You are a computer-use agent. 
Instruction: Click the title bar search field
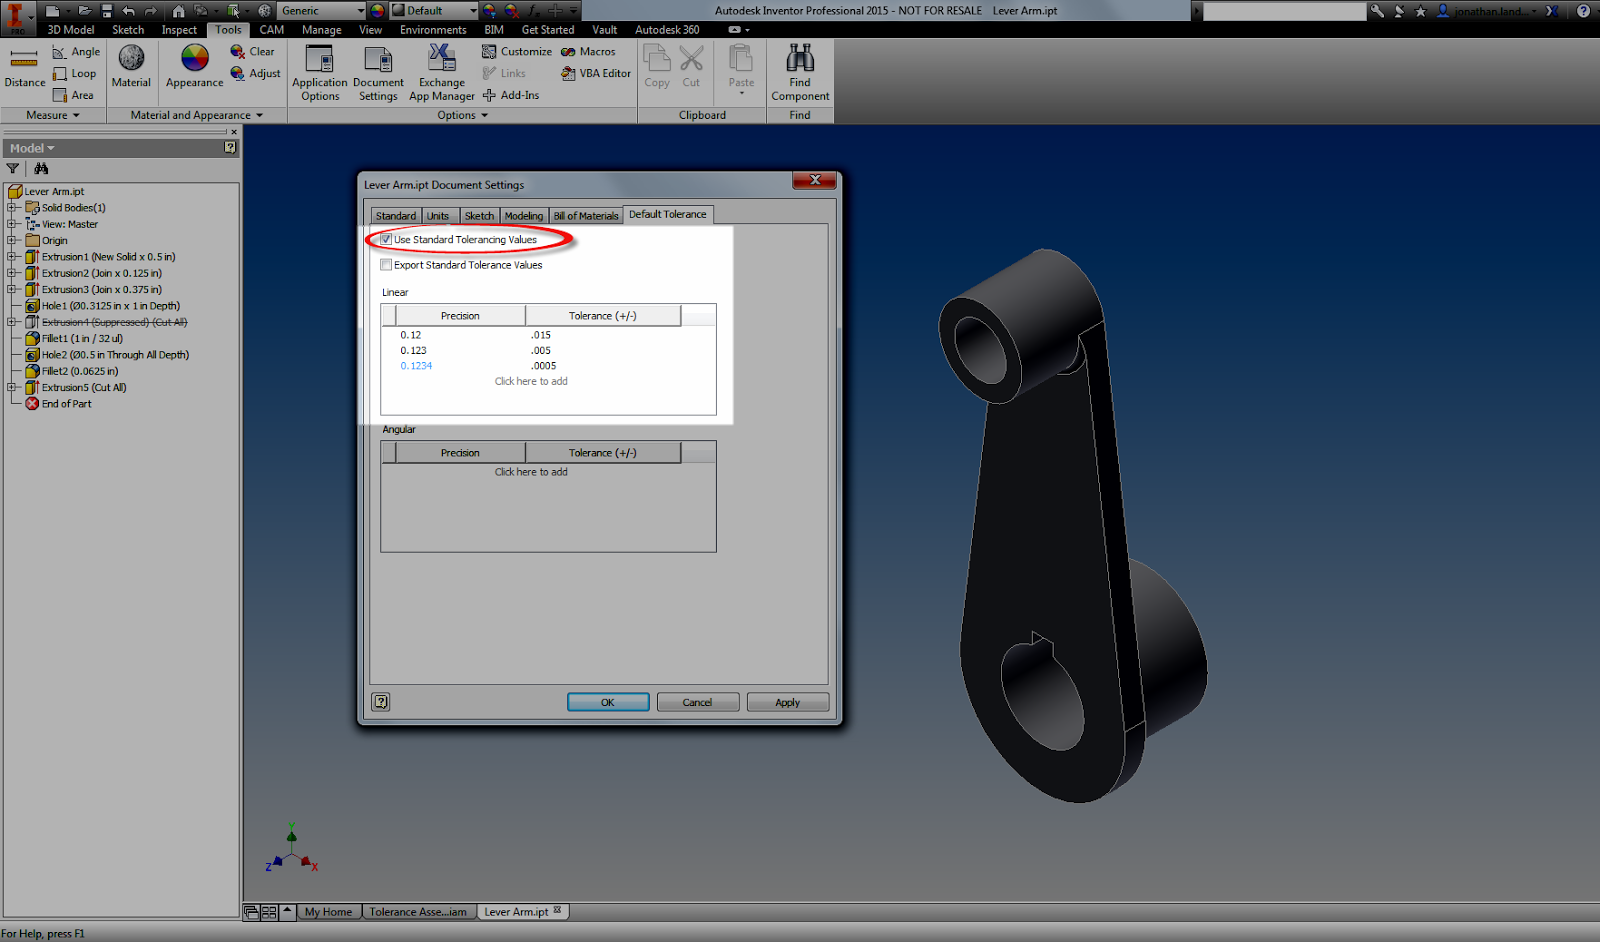tap(1284, 11)
